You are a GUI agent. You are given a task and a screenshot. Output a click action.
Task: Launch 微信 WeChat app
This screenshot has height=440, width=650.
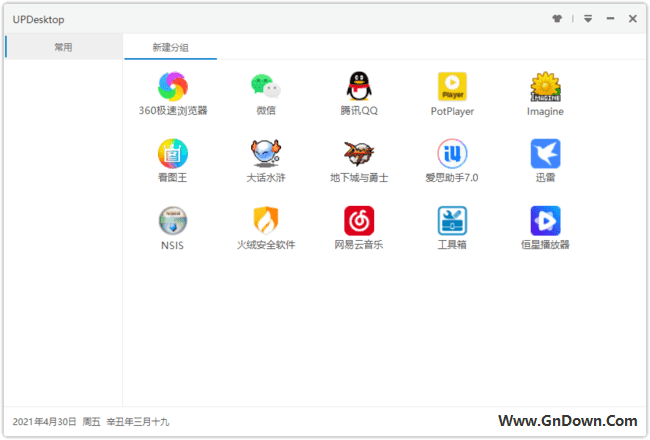265,87
